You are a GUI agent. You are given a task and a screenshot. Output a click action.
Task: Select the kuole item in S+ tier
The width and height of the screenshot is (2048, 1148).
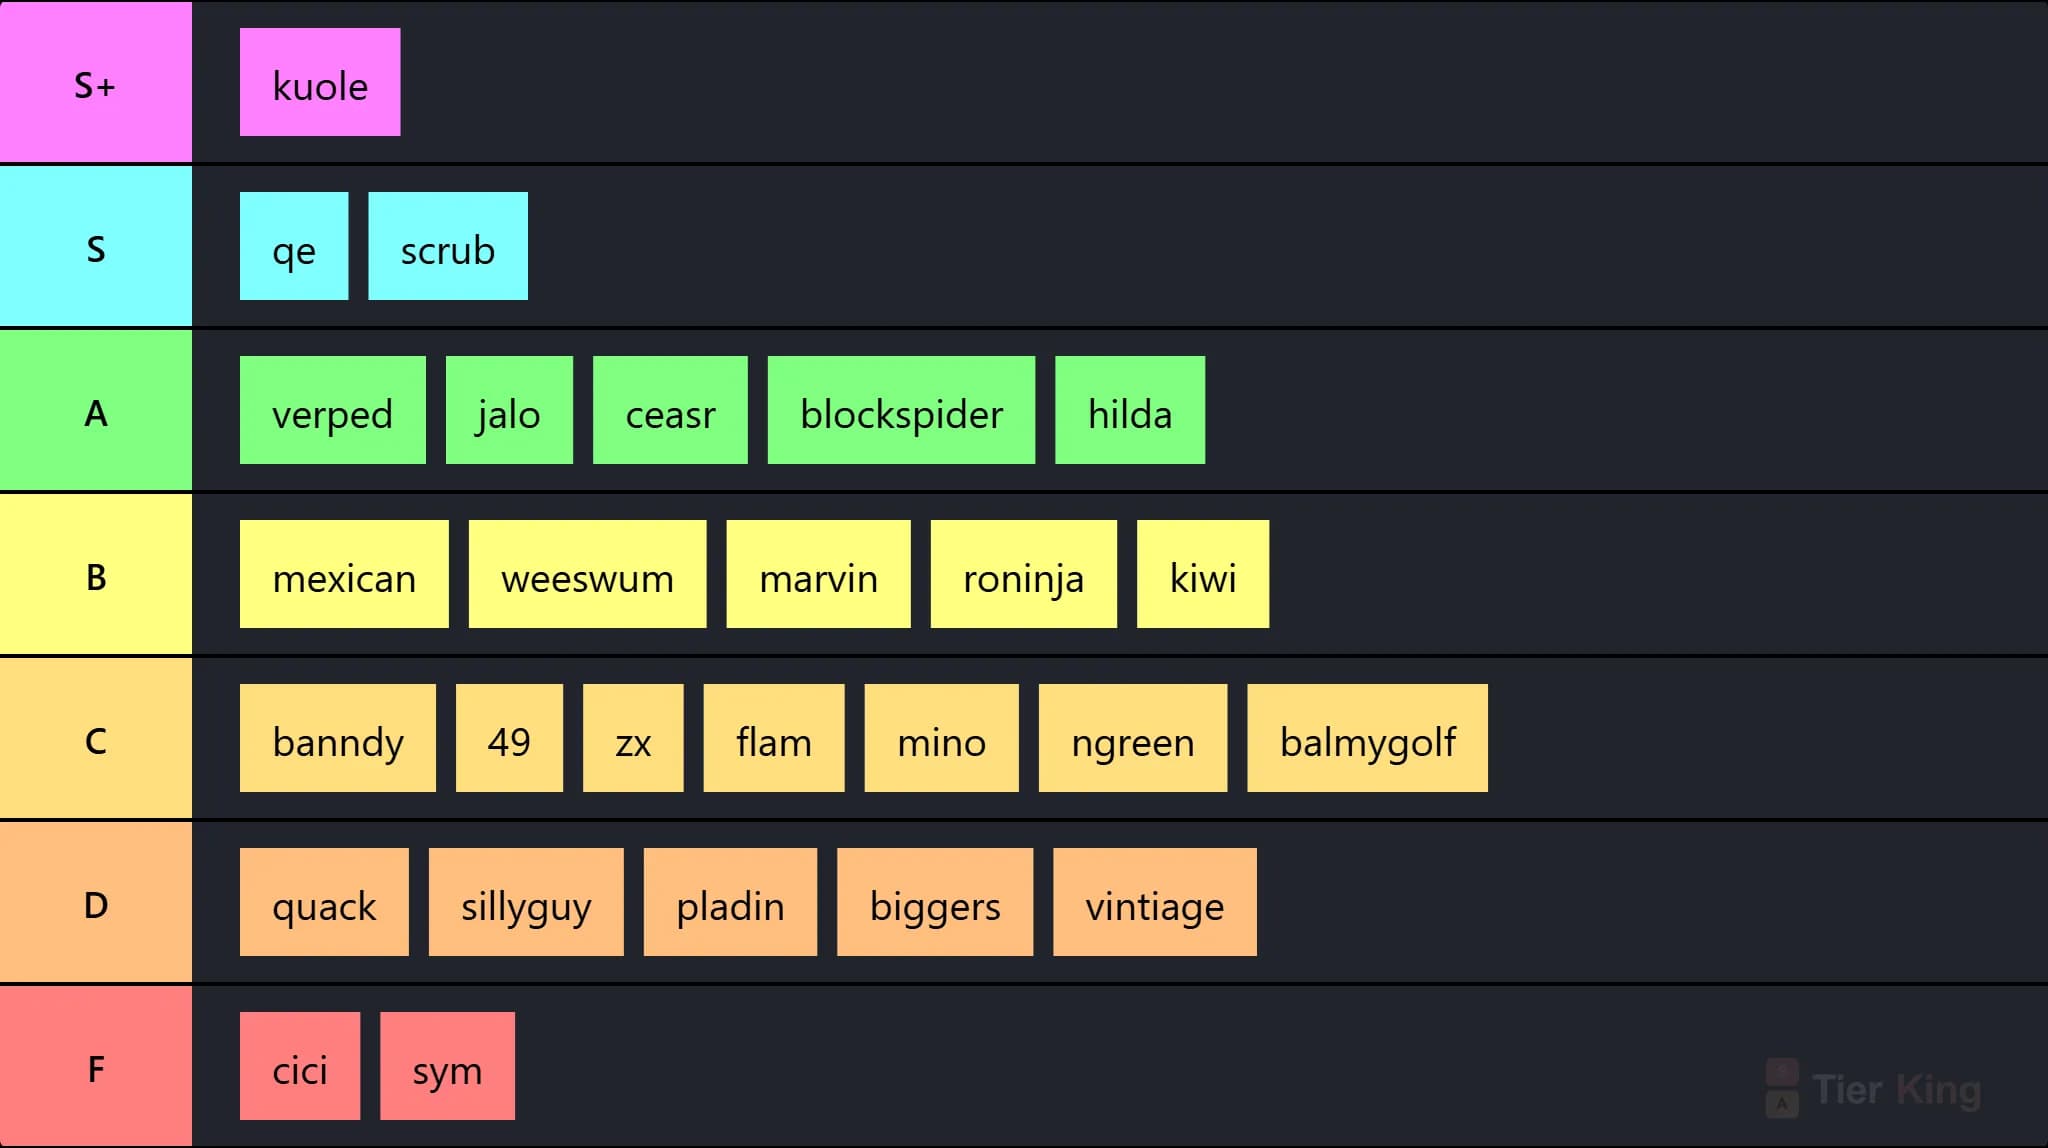[x=320, y=82]
